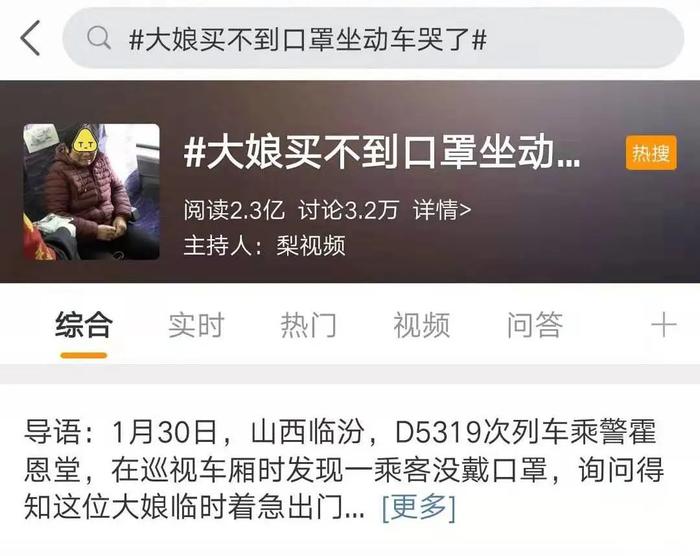Open the topic thumbnail of woman on train

92,192
